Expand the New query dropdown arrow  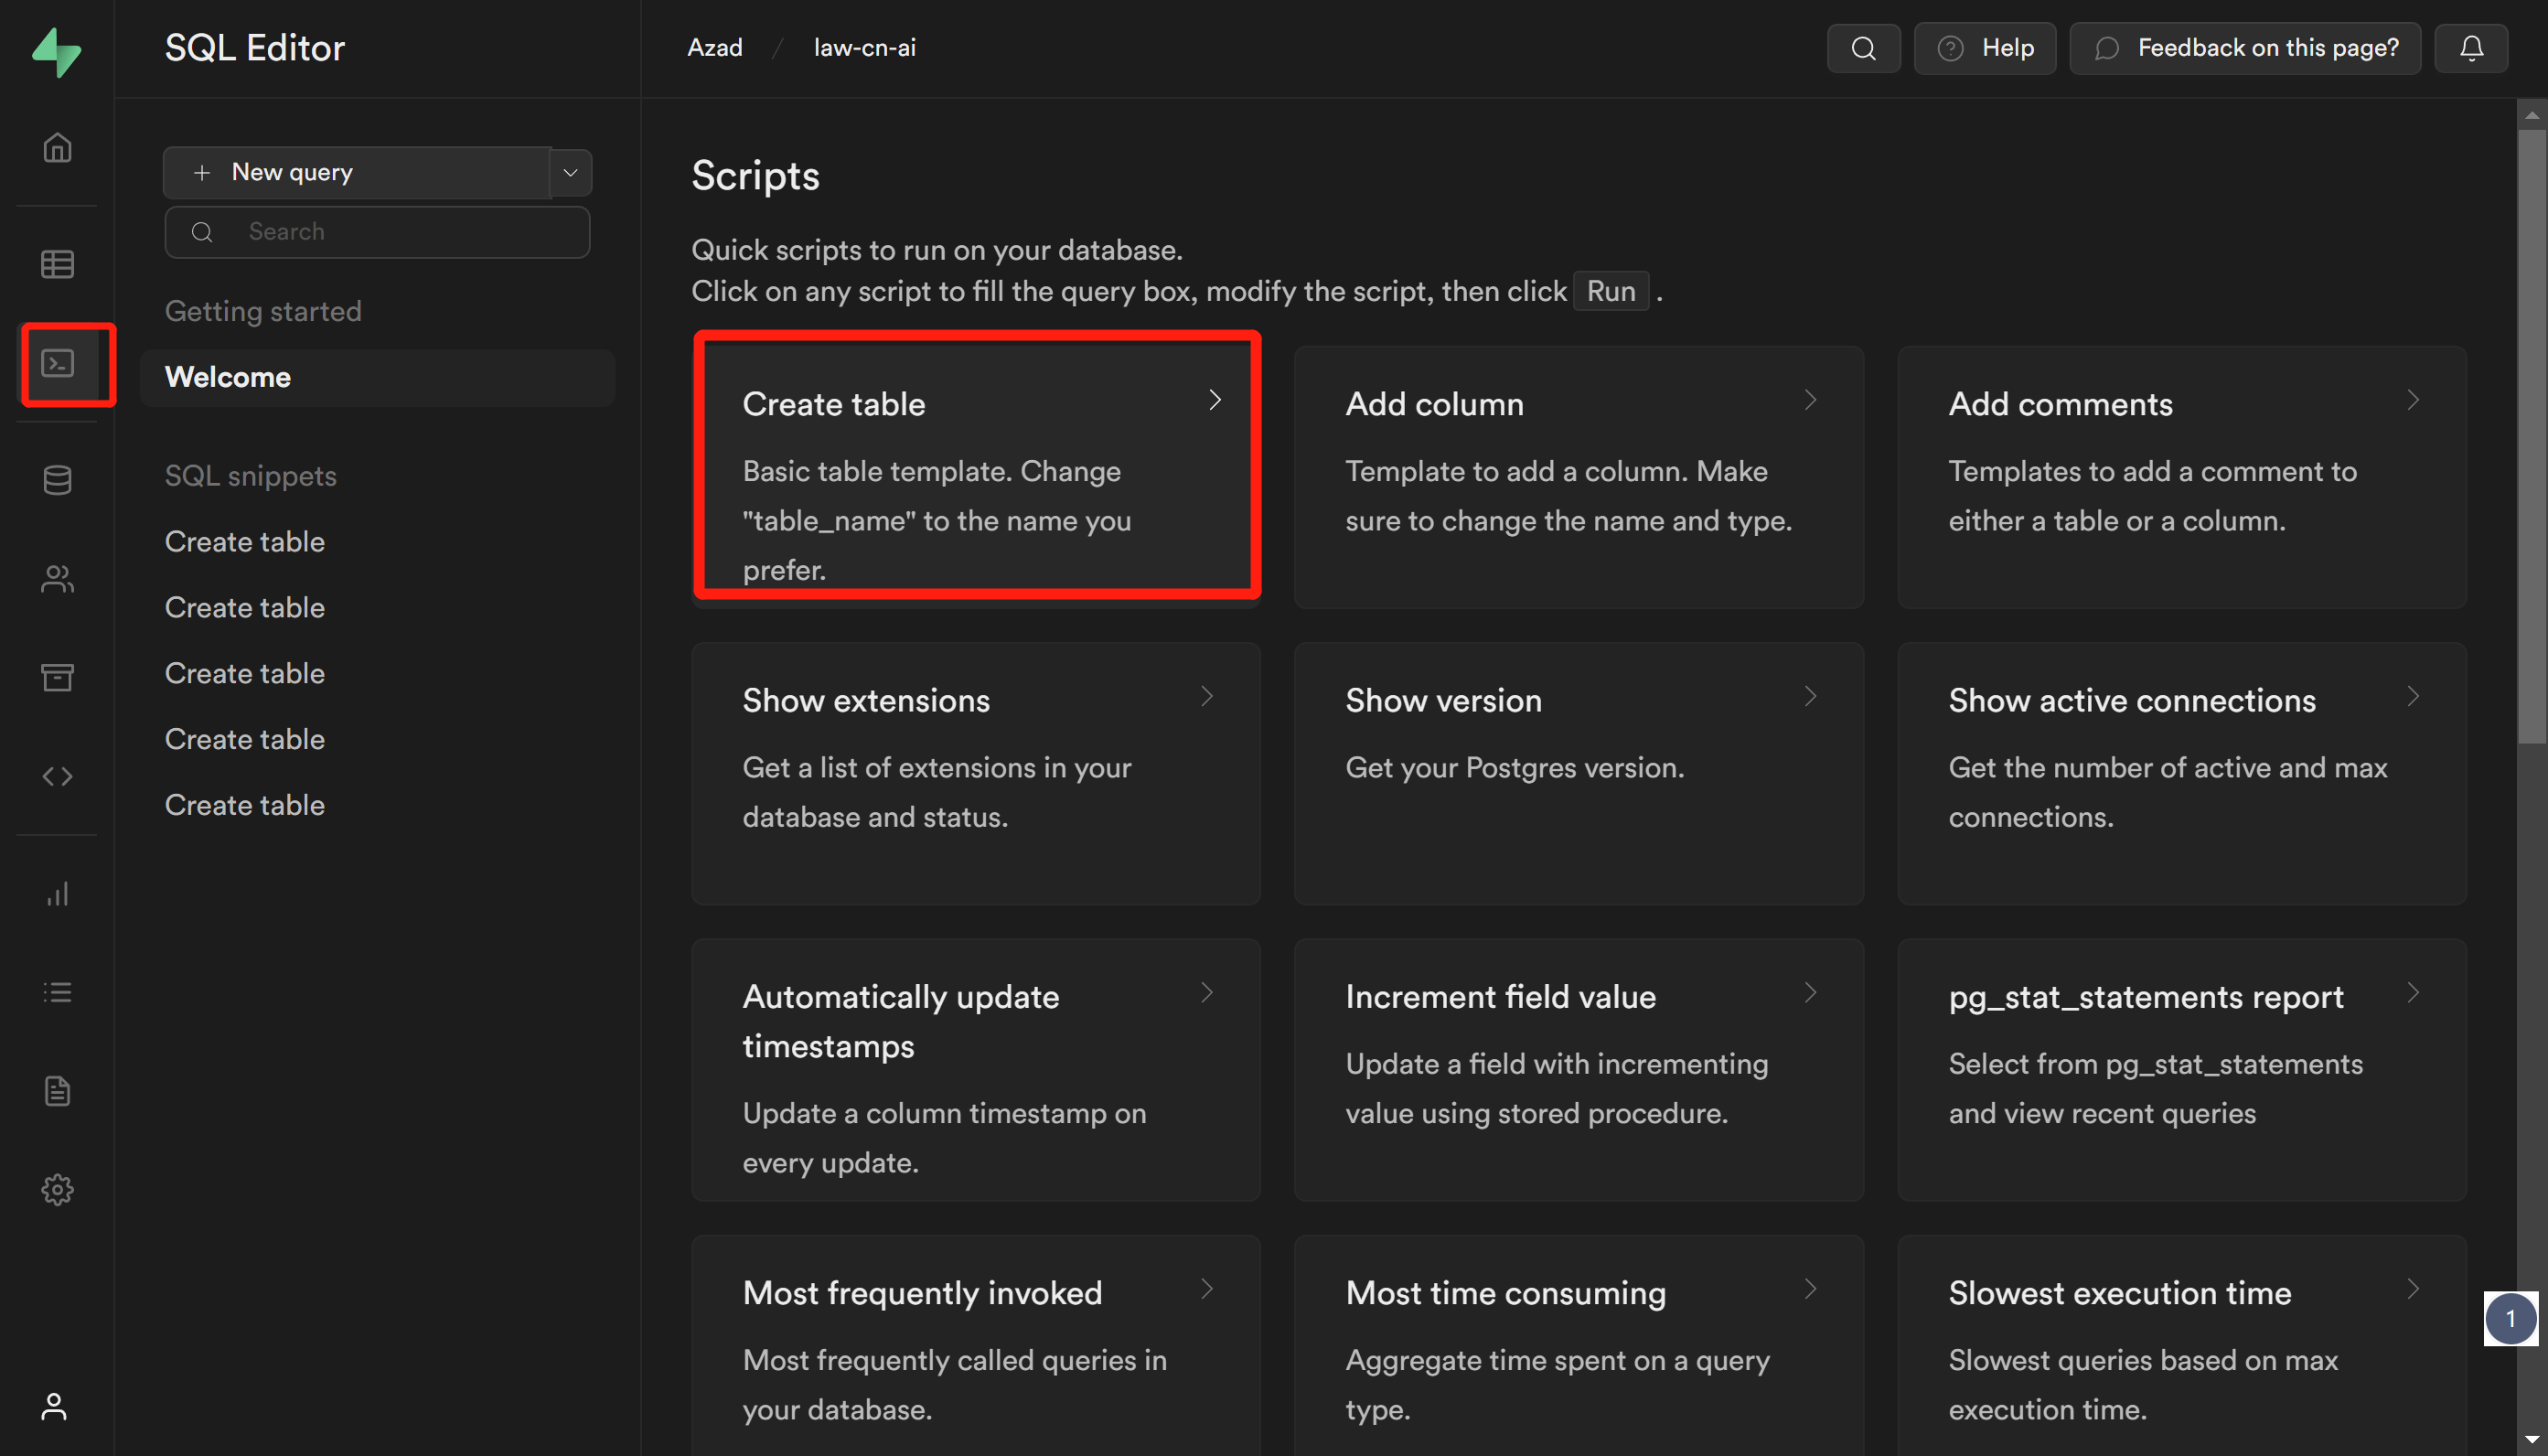click(x=571, y=173)
